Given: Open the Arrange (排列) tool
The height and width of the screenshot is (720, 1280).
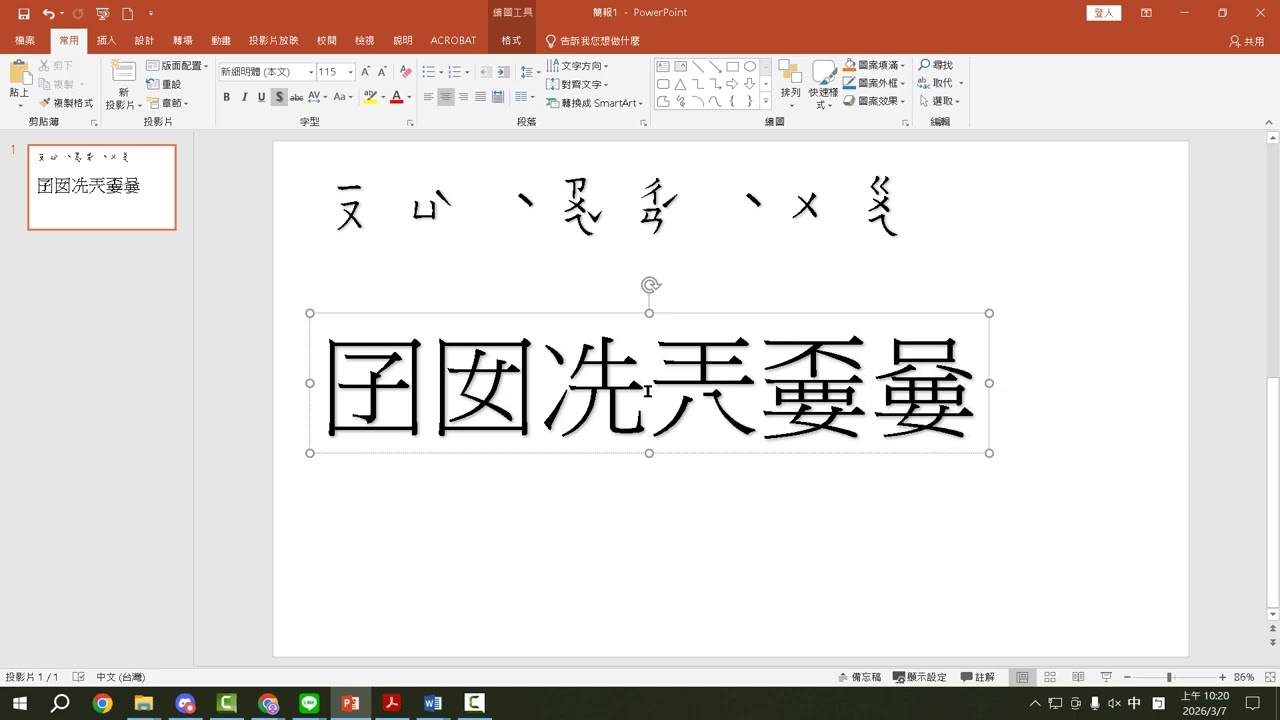Looking at the screenshot, I should 790,84.
